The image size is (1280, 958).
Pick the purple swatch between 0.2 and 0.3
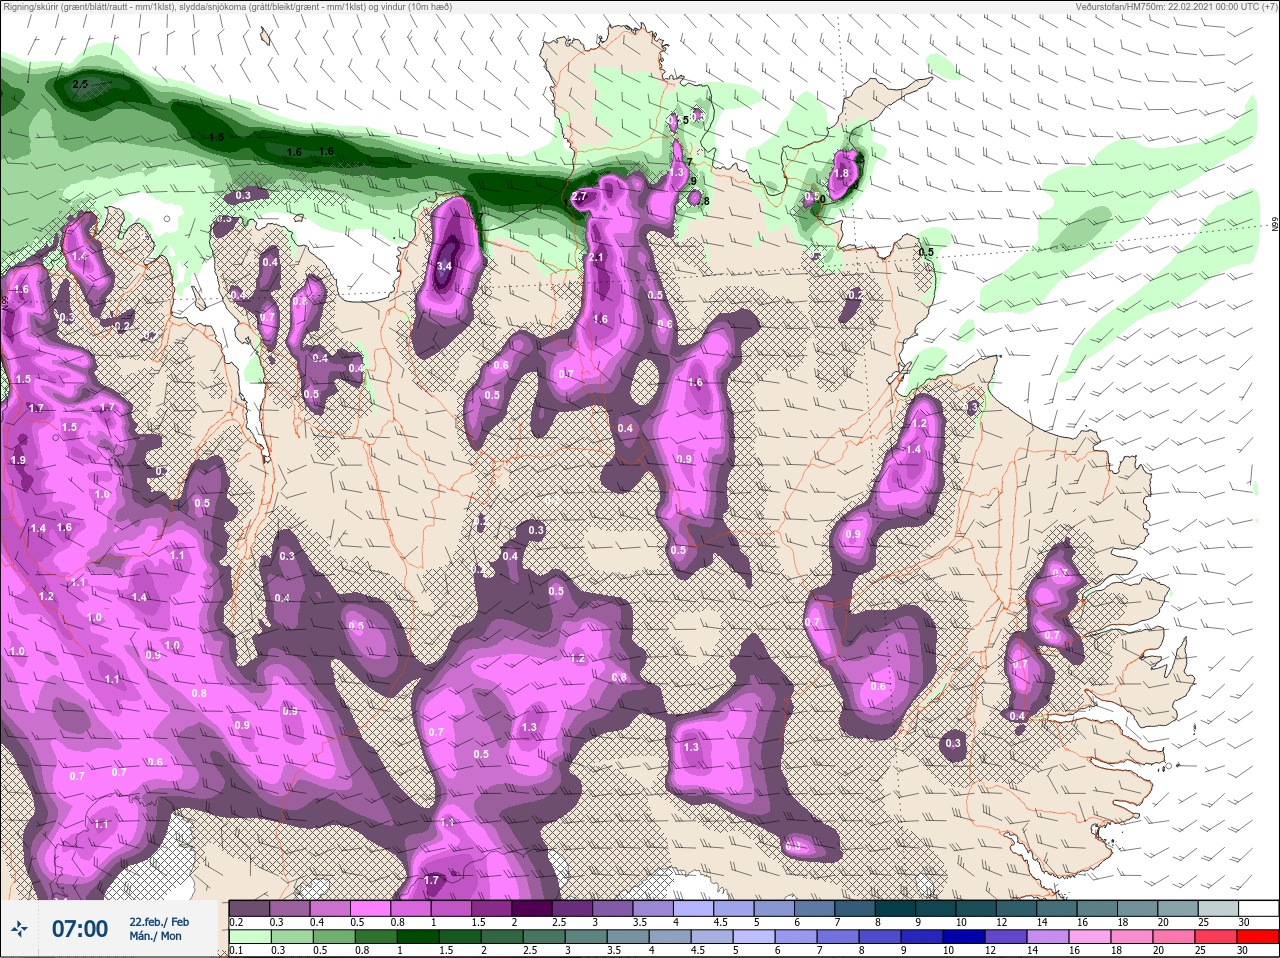[x=249, y=908]
